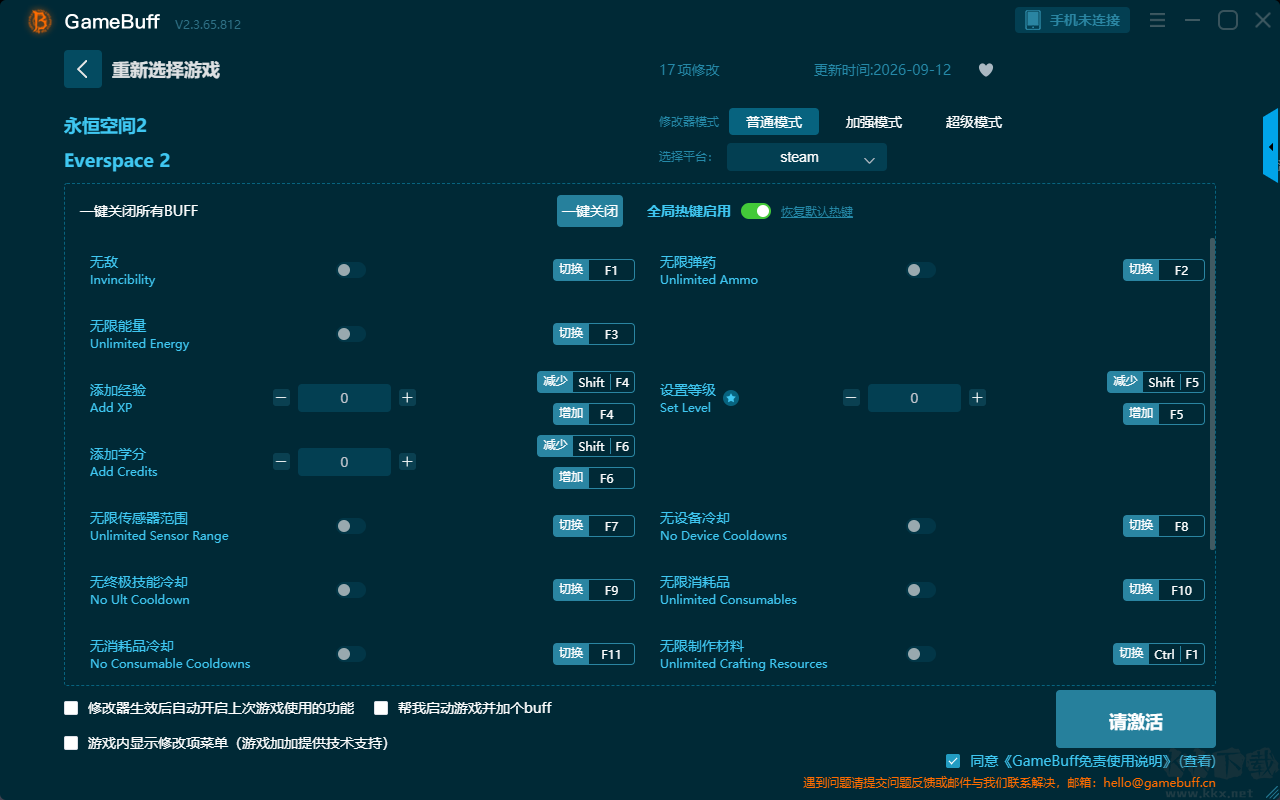Increase Set Level value with plus button
1280x800 pixels.
[977, 398]
